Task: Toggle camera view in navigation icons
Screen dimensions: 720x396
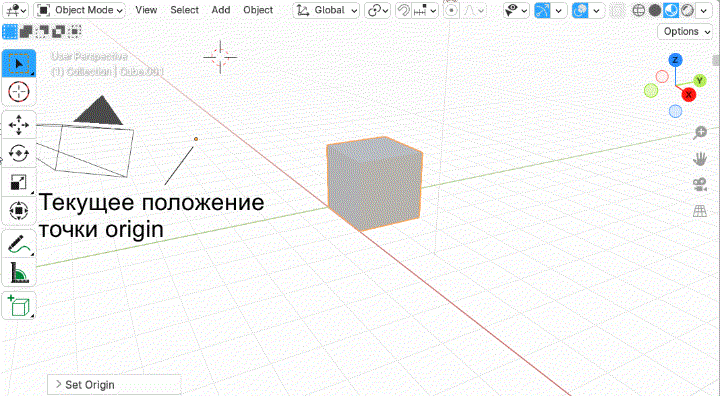Action: click(x=699, y=185)
